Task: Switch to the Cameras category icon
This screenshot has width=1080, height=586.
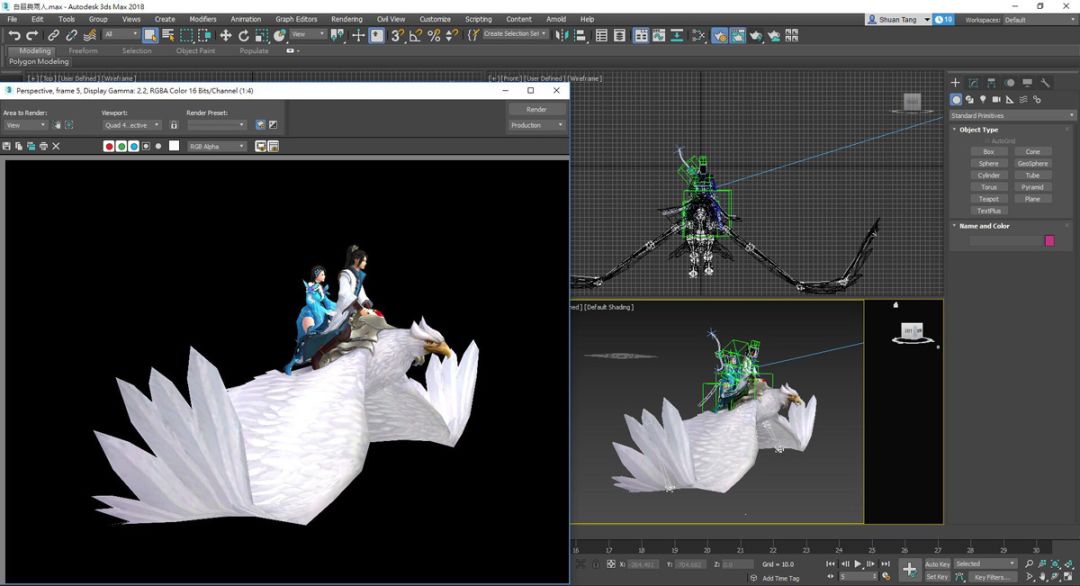Action: tap(997, 100)
